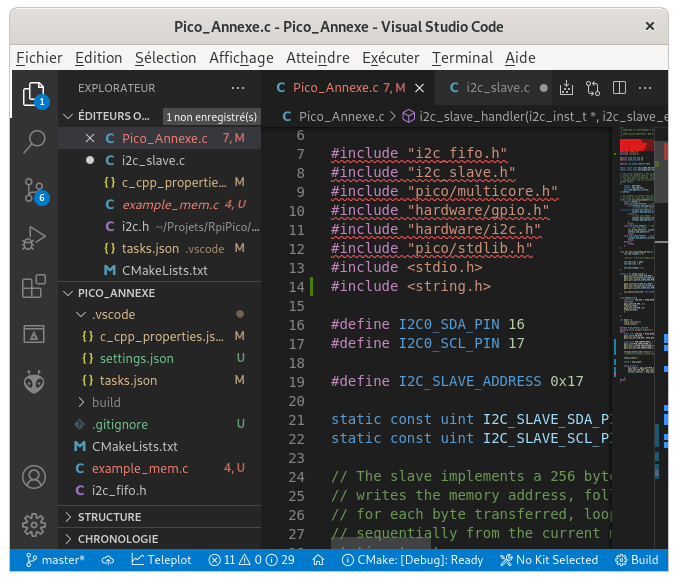Open the Explorer view in activity bar
Image resolution: width=678 pixels, height=581 pixels.
coord(34,94)
